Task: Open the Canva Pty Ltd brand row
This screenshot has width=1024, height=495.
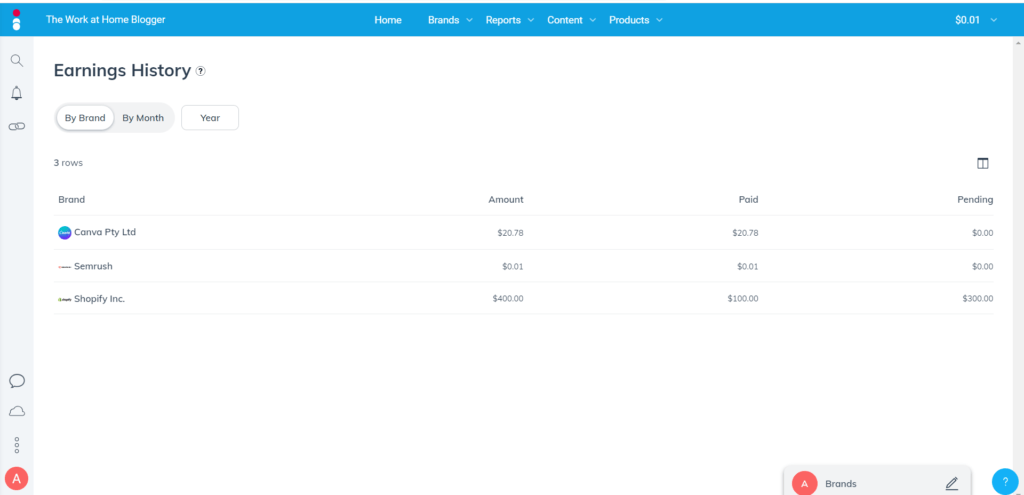Action: point(104,232)
